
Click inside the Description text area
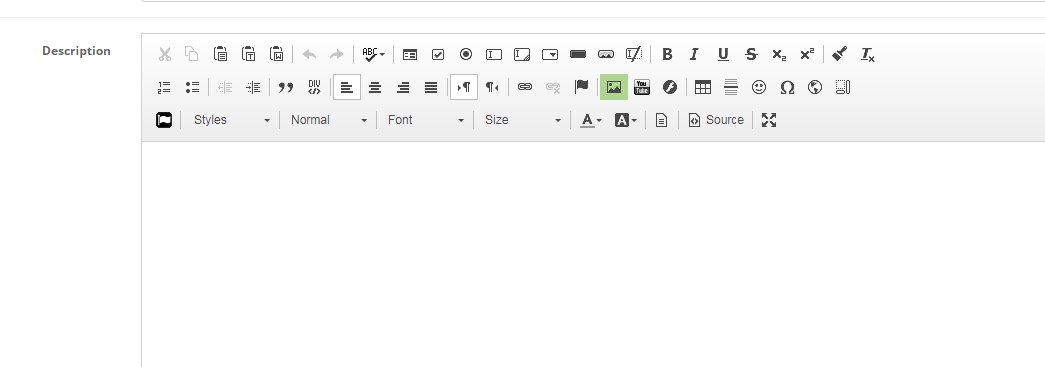pyautogui.click(x=593, y=254)
